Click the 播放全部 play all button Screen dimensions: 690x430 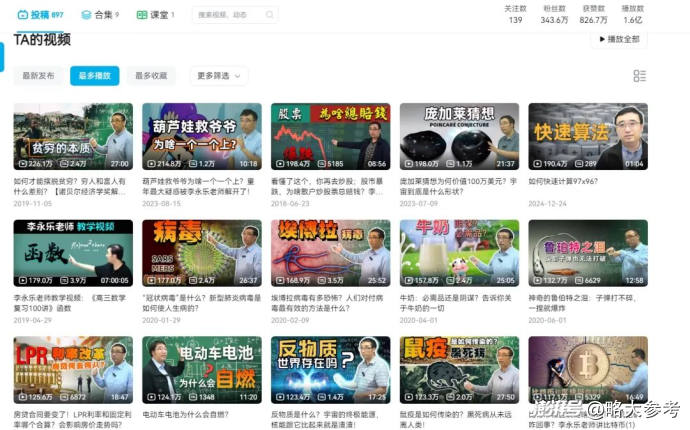(619, 40)
